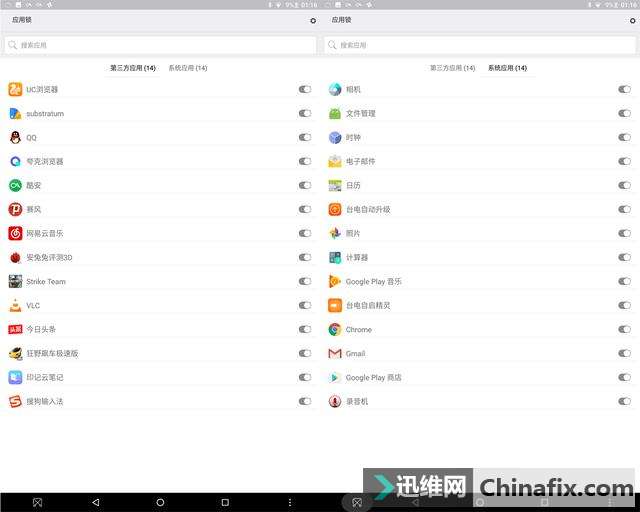This screenshot has height=512, width=640.
Task: Tap the QQ penguin icon
Action: pyautogui.click(x=15, y=138)
